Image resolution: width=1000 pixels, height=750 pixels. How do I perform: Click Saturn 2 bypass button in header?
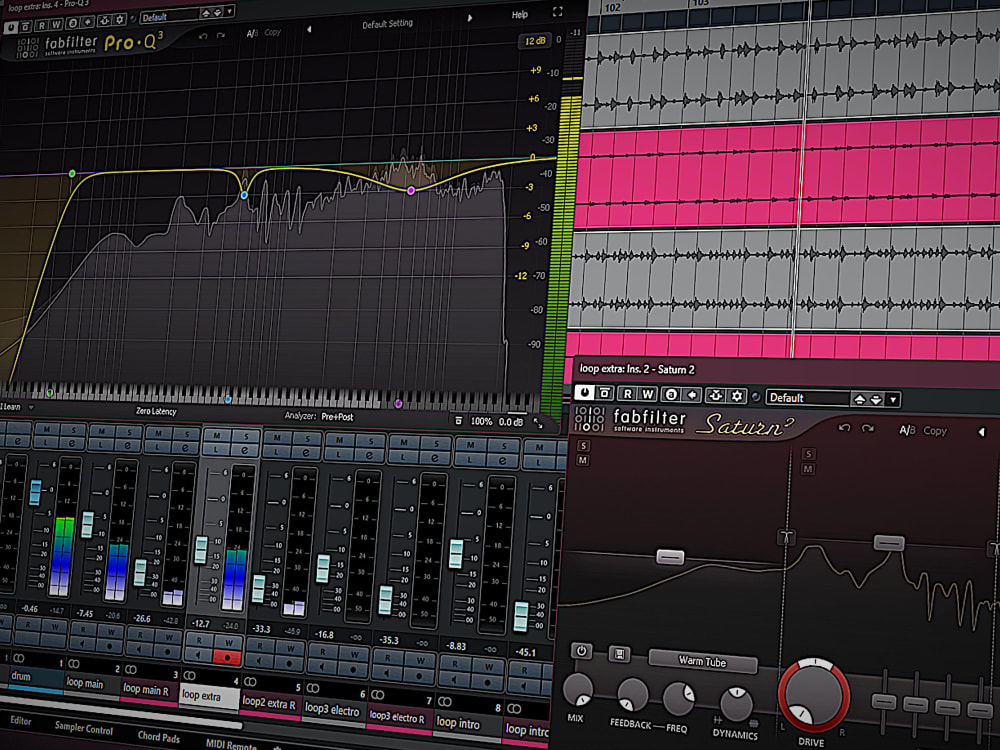(605, 393)
